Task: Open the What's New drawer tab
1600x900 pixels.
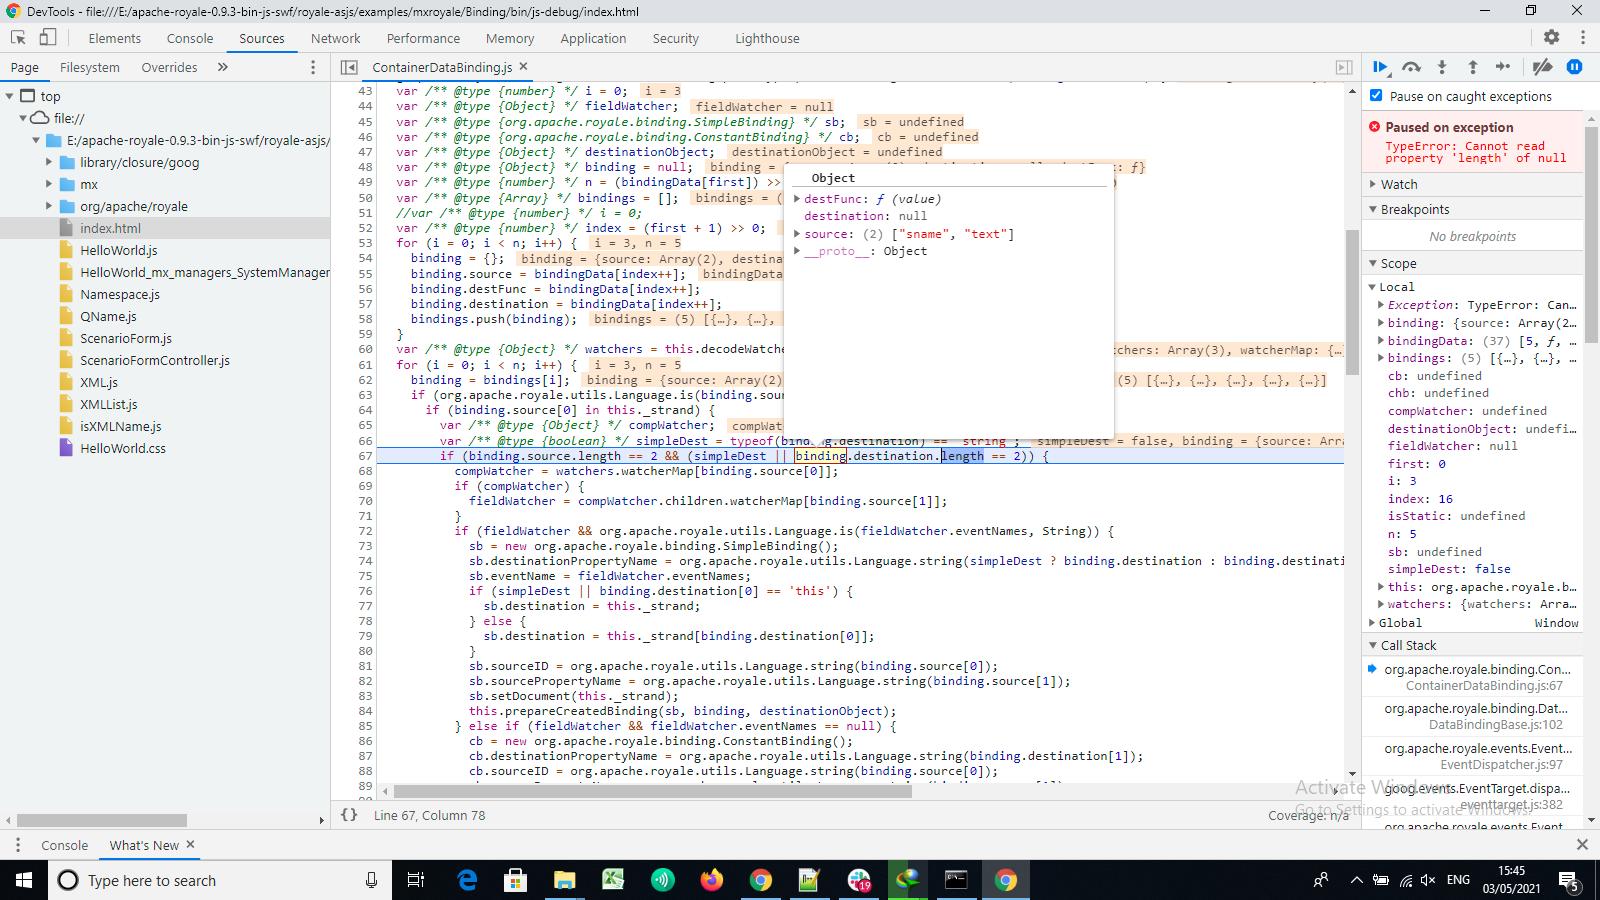Action: point(143,845)
